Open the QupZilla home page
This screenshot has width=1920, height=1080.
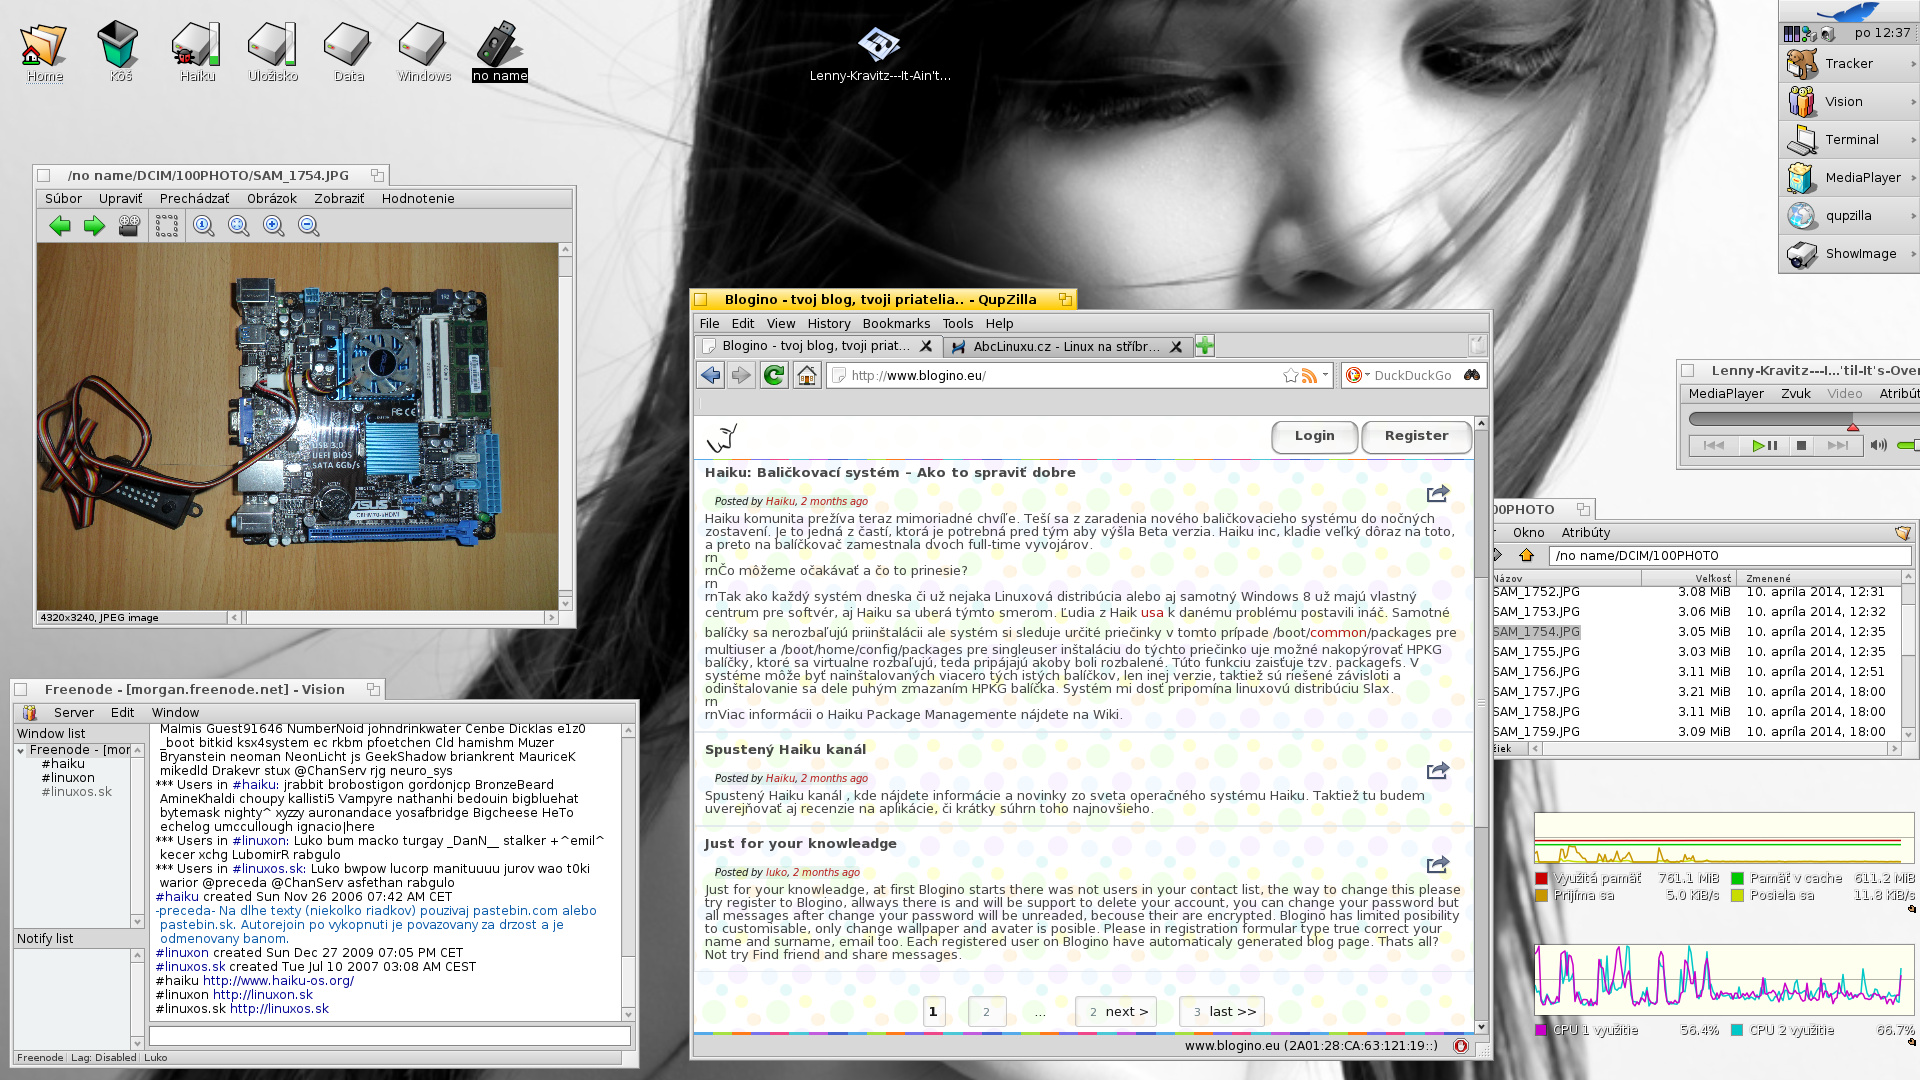[807, 375]
